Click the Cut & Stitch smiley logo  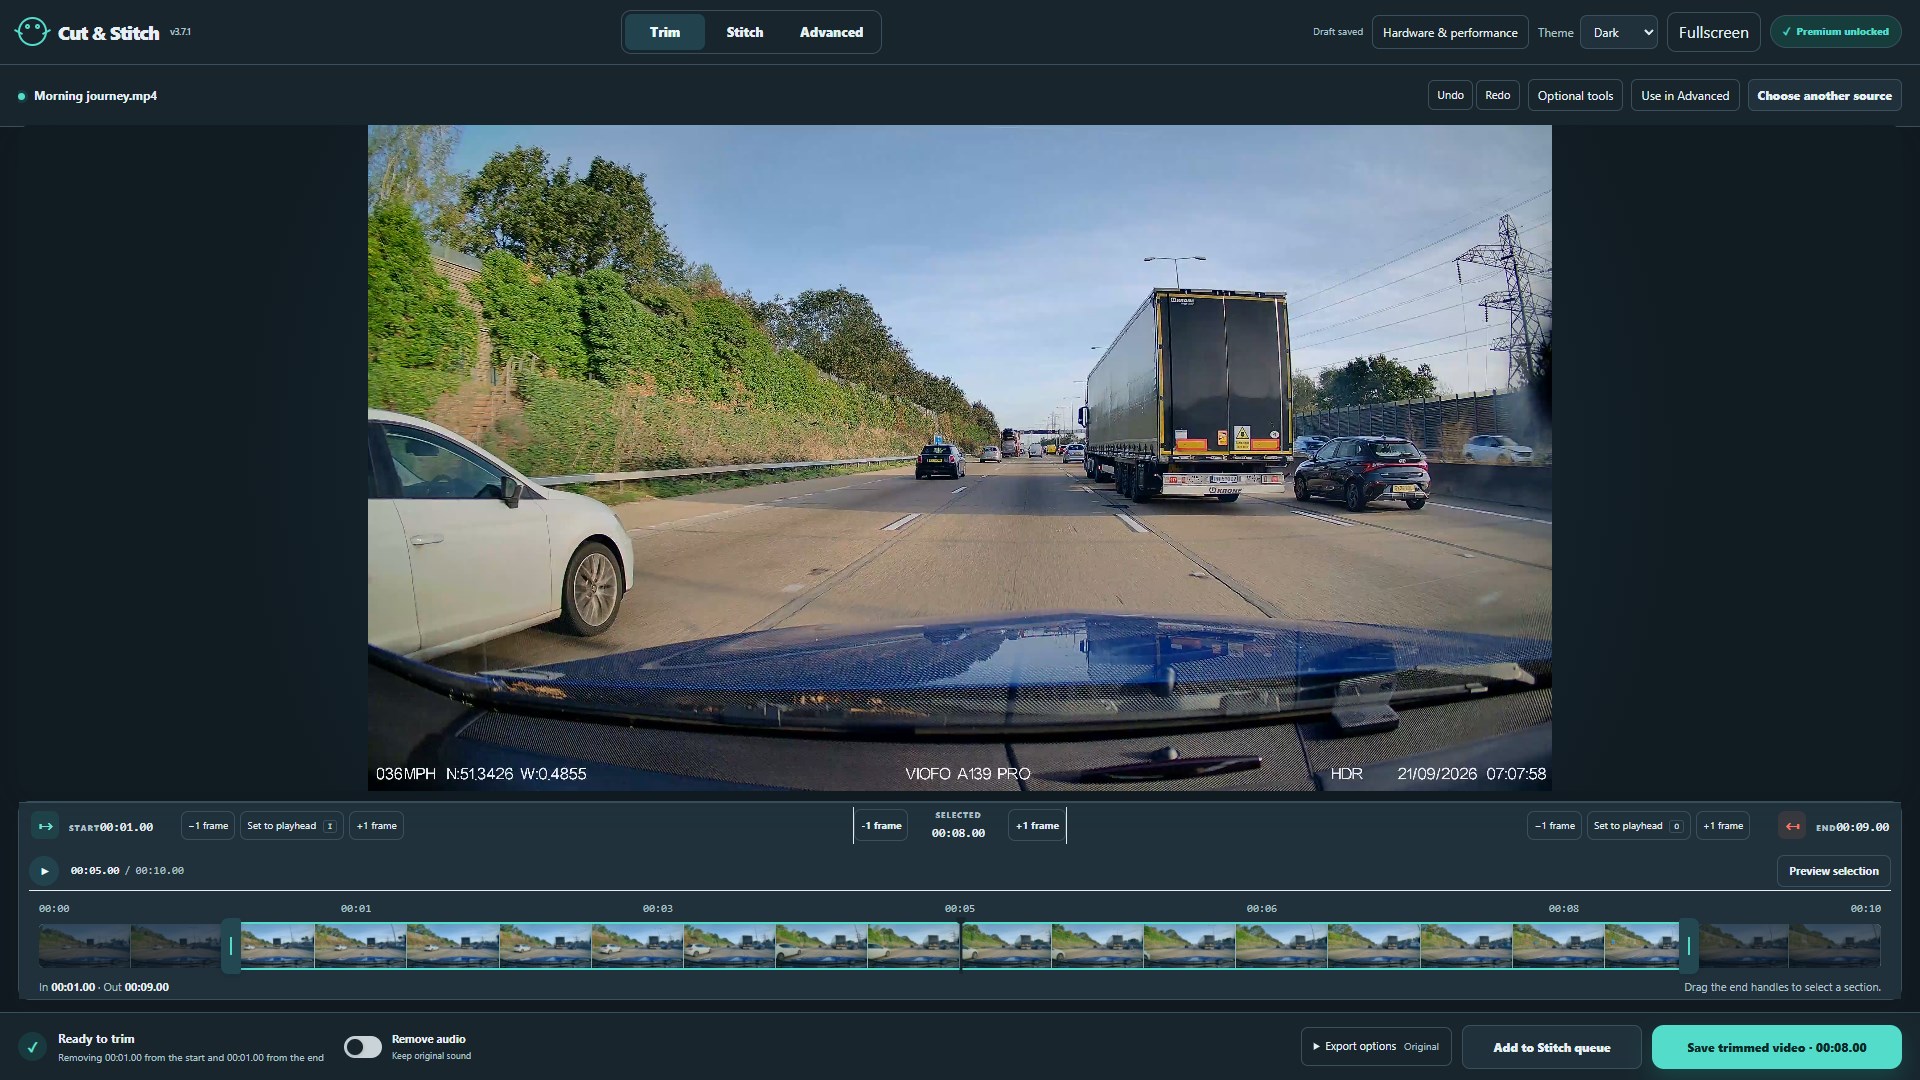coord(32,32)
